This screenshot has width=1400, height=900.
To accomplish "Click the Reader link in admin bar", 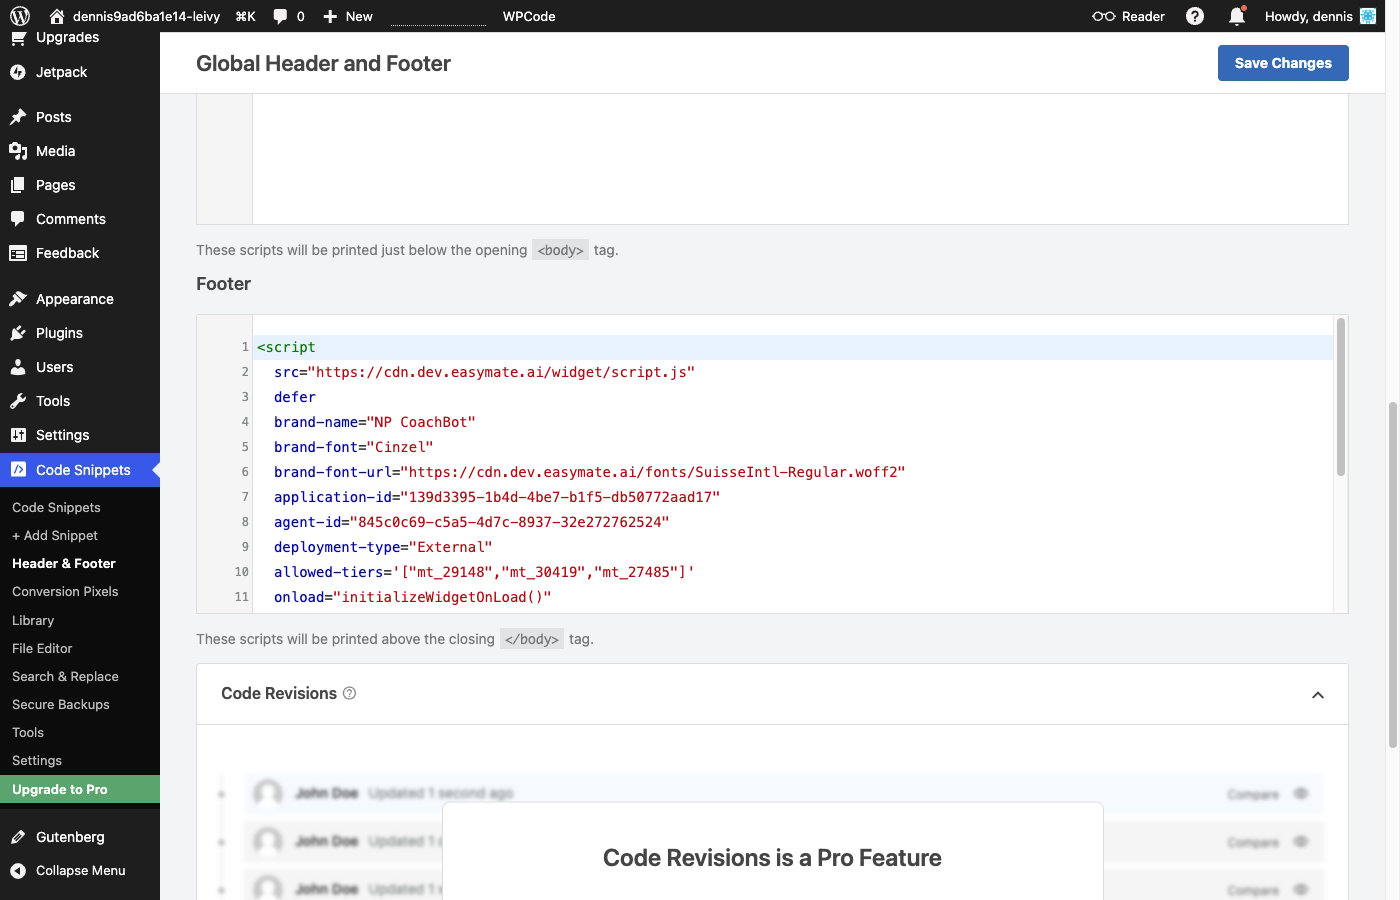I will click(x=1129, y=16).
